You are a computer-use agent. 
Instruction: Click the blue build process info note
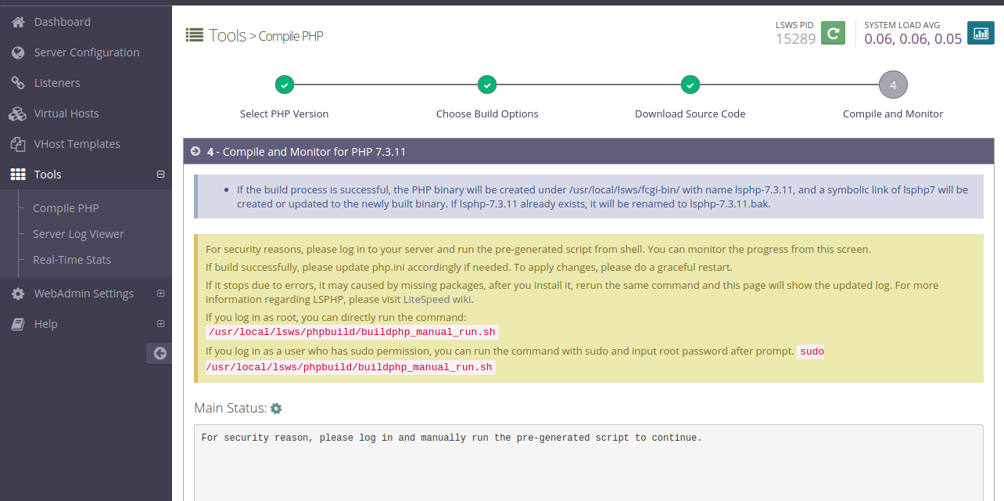point(588,196)
